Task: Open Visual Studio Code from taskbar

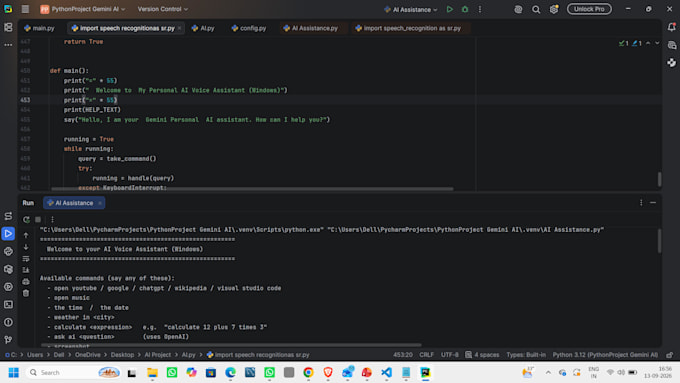Action: [386, 373]
